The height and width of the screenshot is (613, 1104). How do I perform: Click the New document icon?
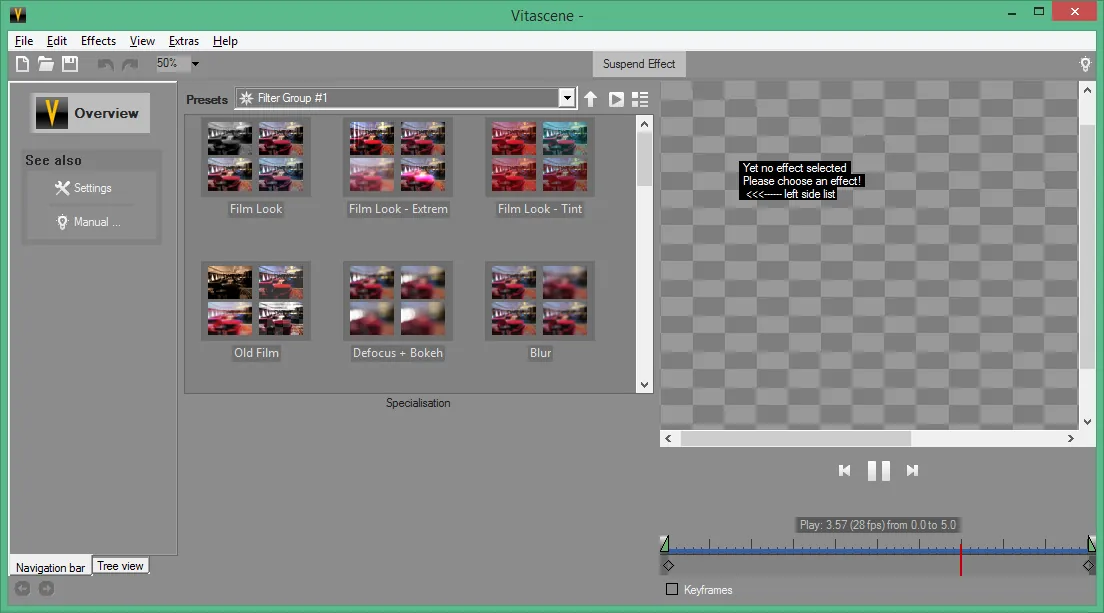pos(23,64)
